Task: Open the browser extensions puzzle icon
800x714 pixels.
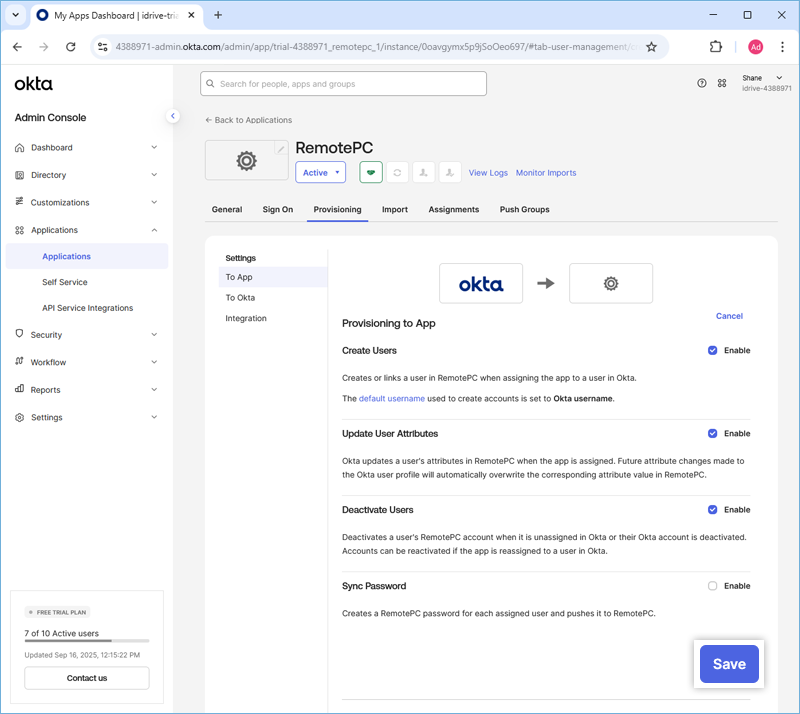Action: point(716,46)
